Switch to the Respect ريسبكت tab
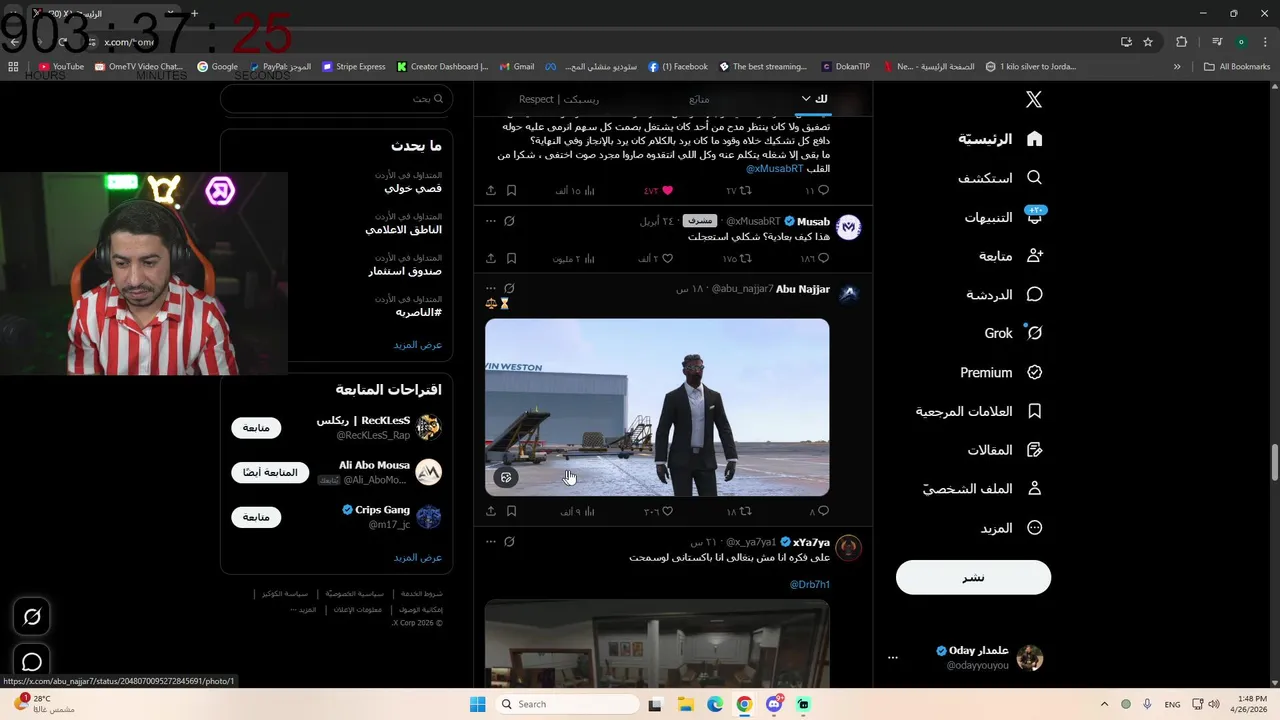This screenshot has height=720, width=1280. click(x=559, y=99)
